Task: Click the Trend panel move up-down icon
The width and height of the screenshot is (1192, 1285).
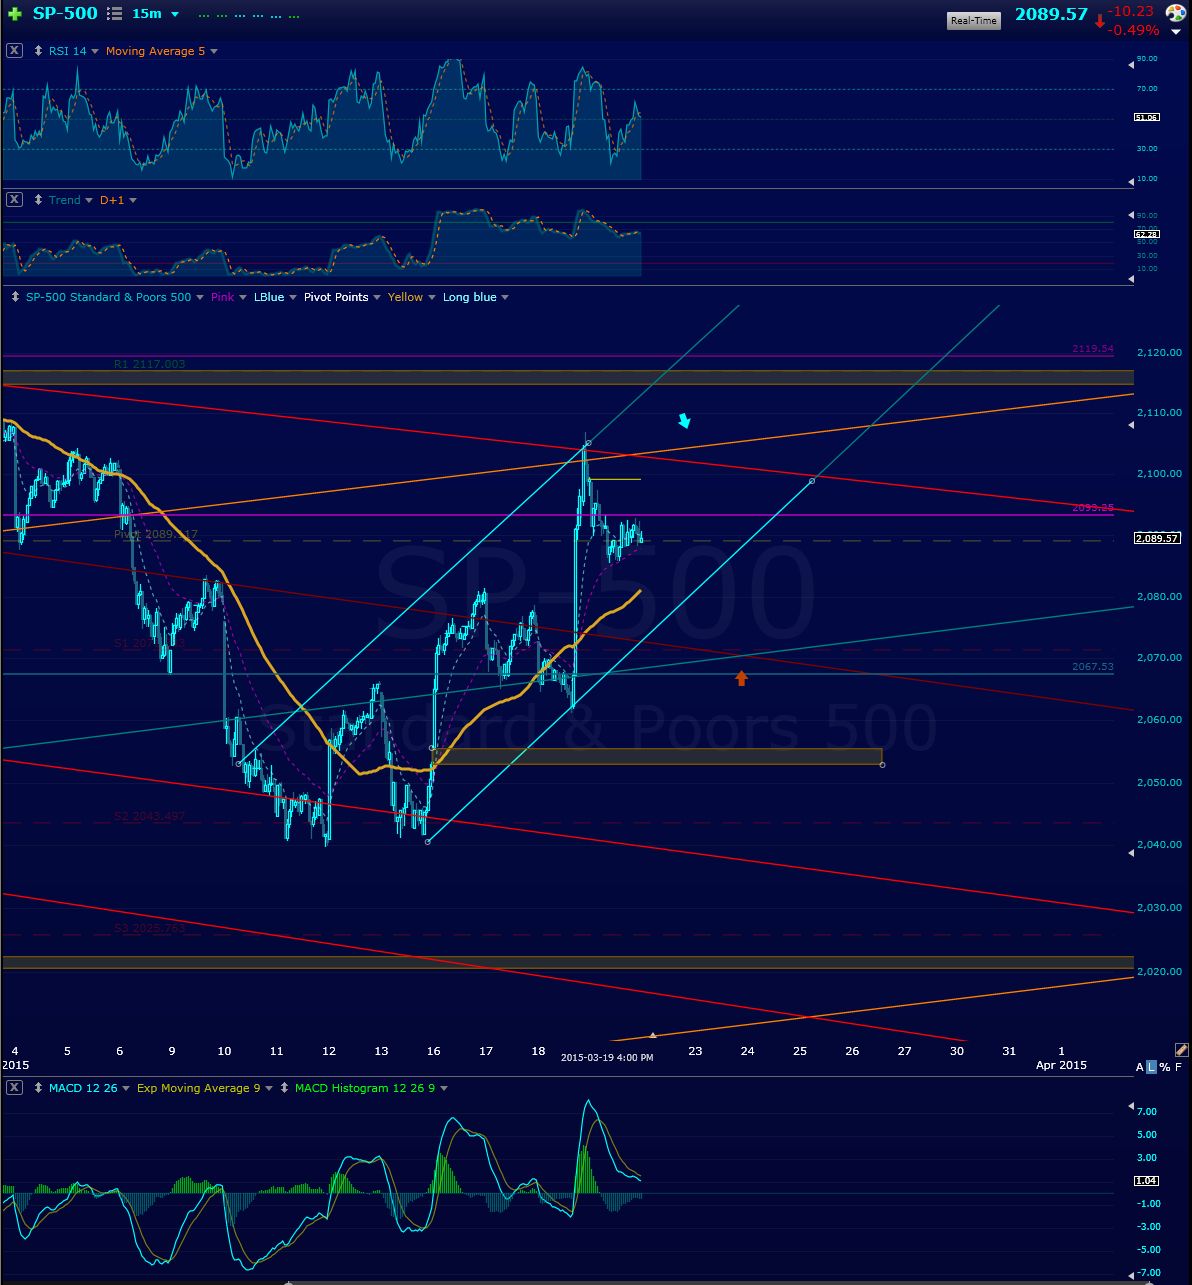Action: tap(39, 200)
